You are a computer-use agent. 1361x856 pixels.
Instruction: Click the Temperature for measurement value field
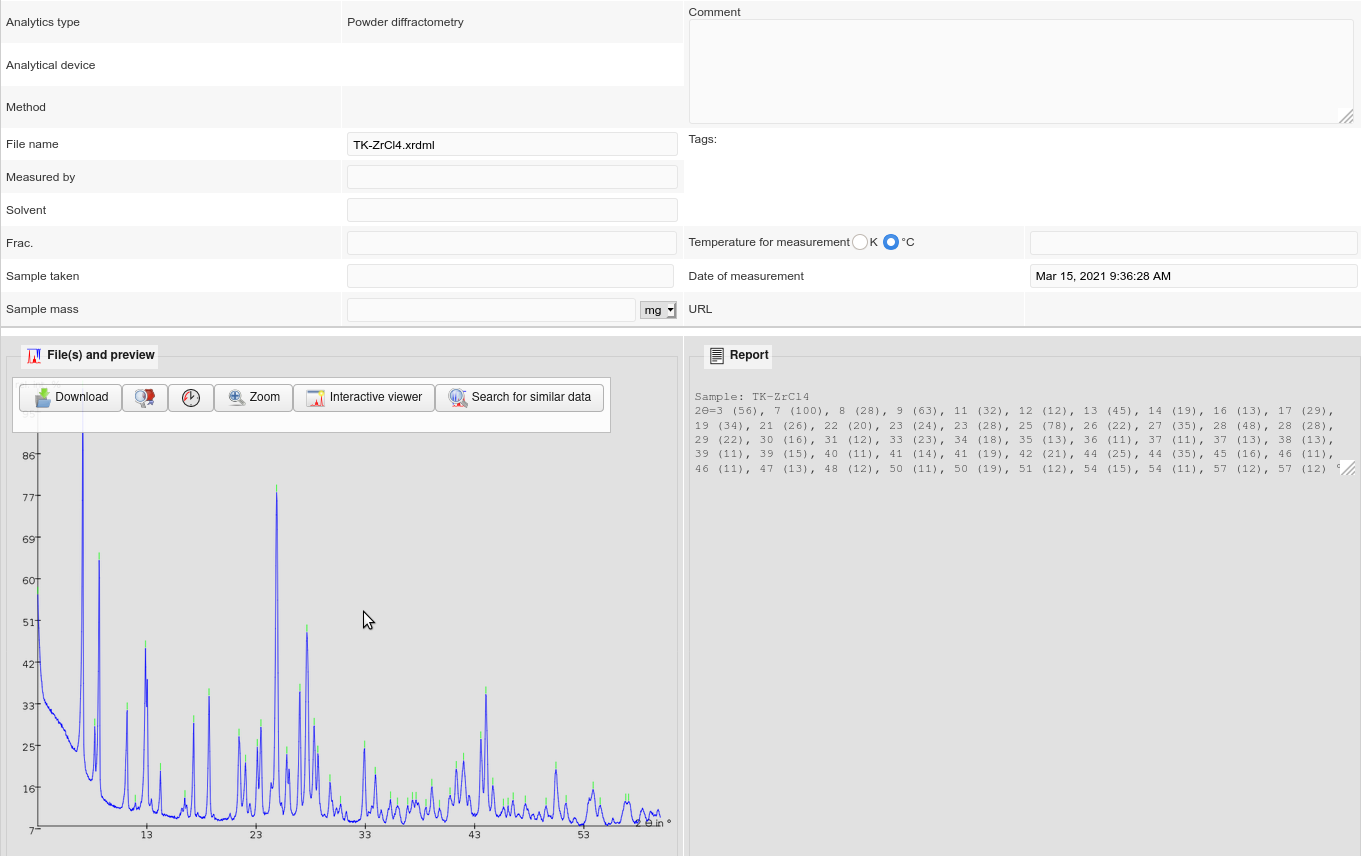point(1193,242)
